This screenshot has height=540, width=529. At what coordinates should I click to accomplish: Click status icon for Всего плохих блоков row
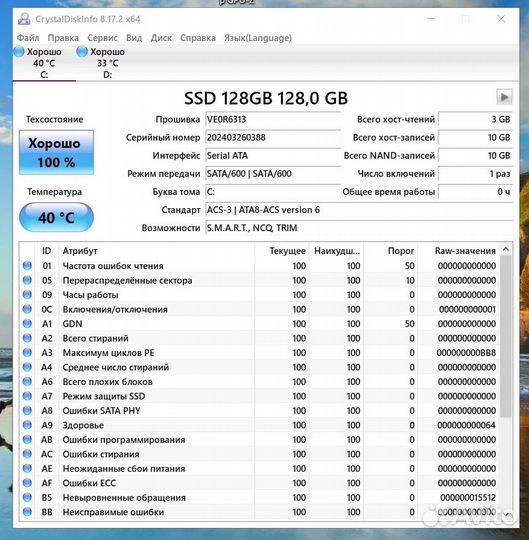pyautogui.click(x=27, y=381)
